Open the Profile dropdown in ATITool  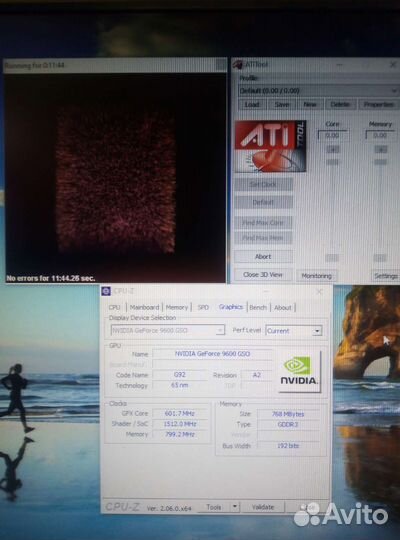(318, 91)
